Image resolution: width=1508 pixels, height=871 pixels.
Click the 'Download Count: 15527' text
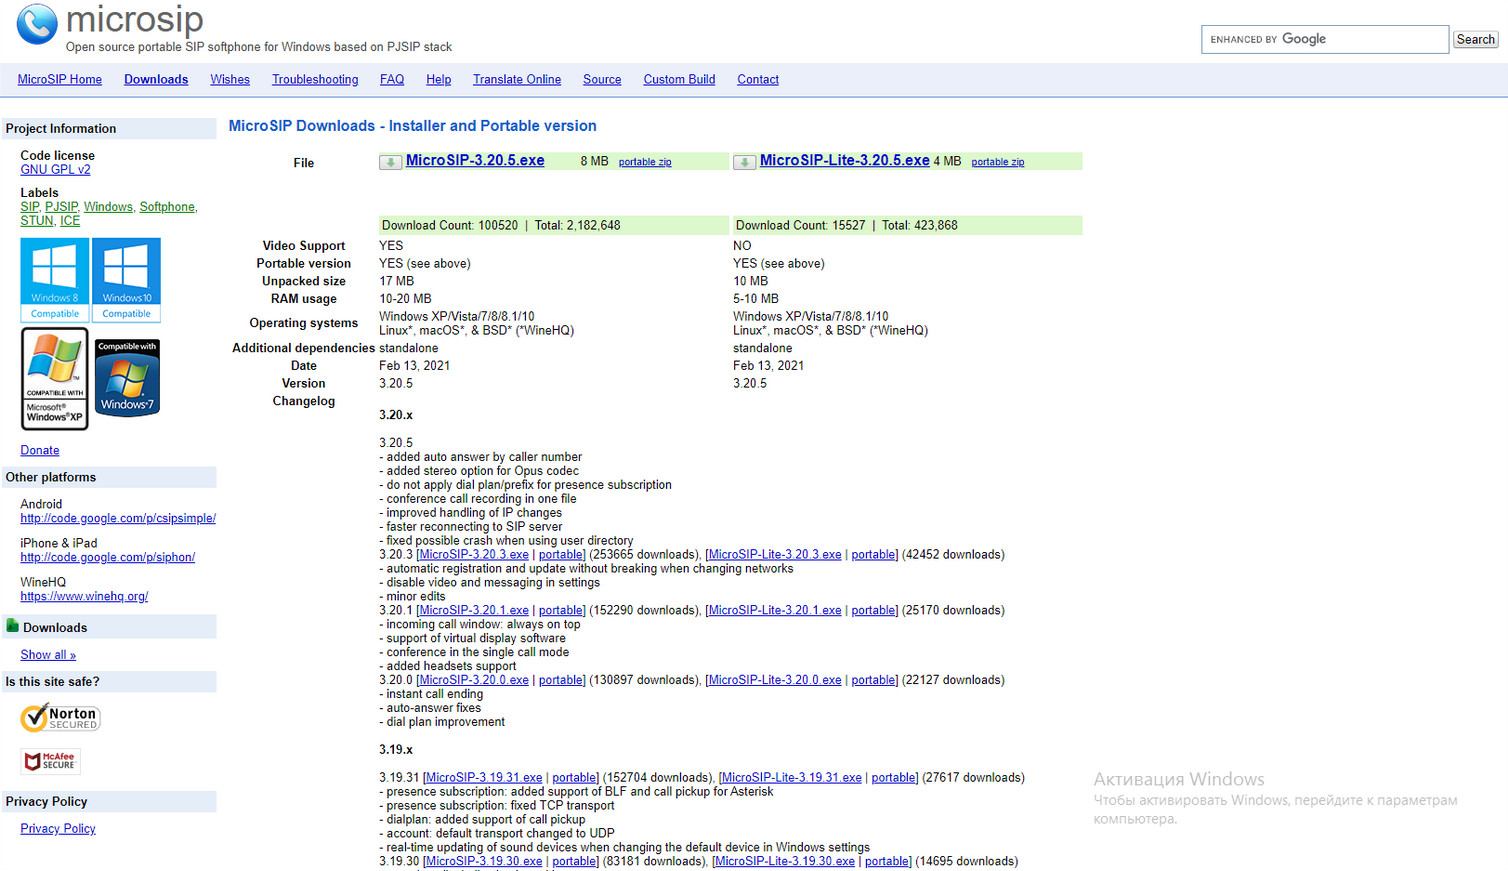(801, 226)
